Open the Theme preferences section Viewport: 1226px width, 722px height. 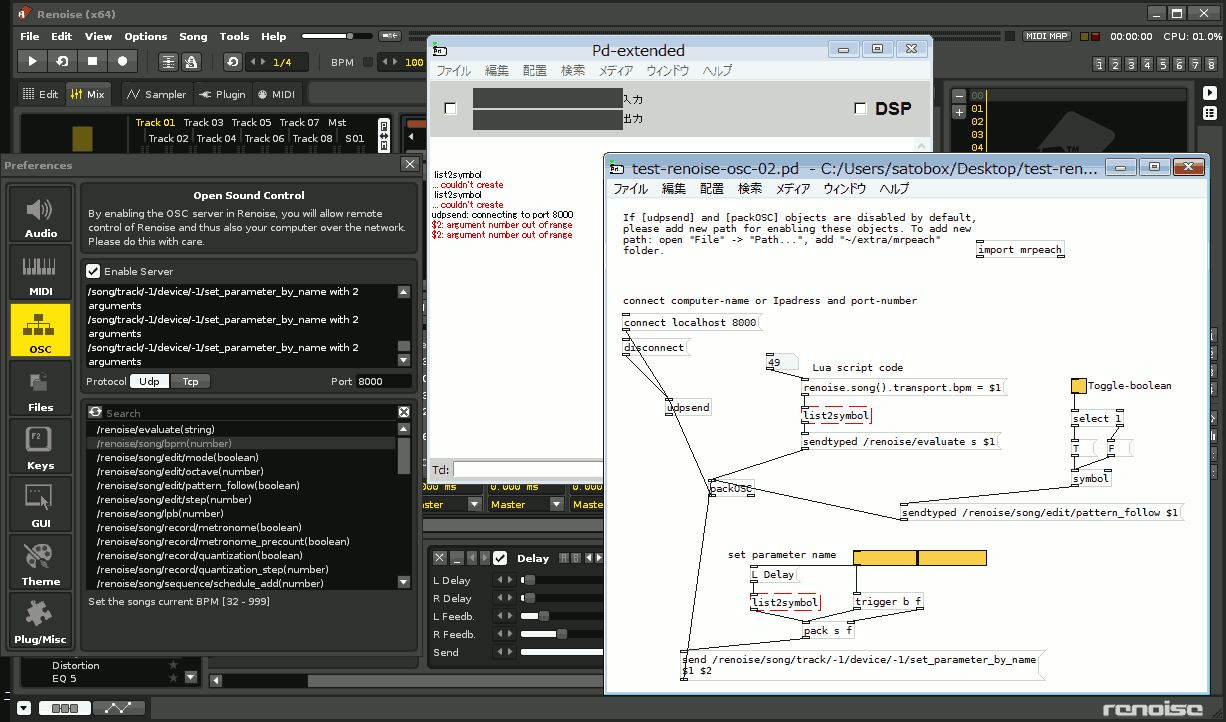[x=40, y=563]
